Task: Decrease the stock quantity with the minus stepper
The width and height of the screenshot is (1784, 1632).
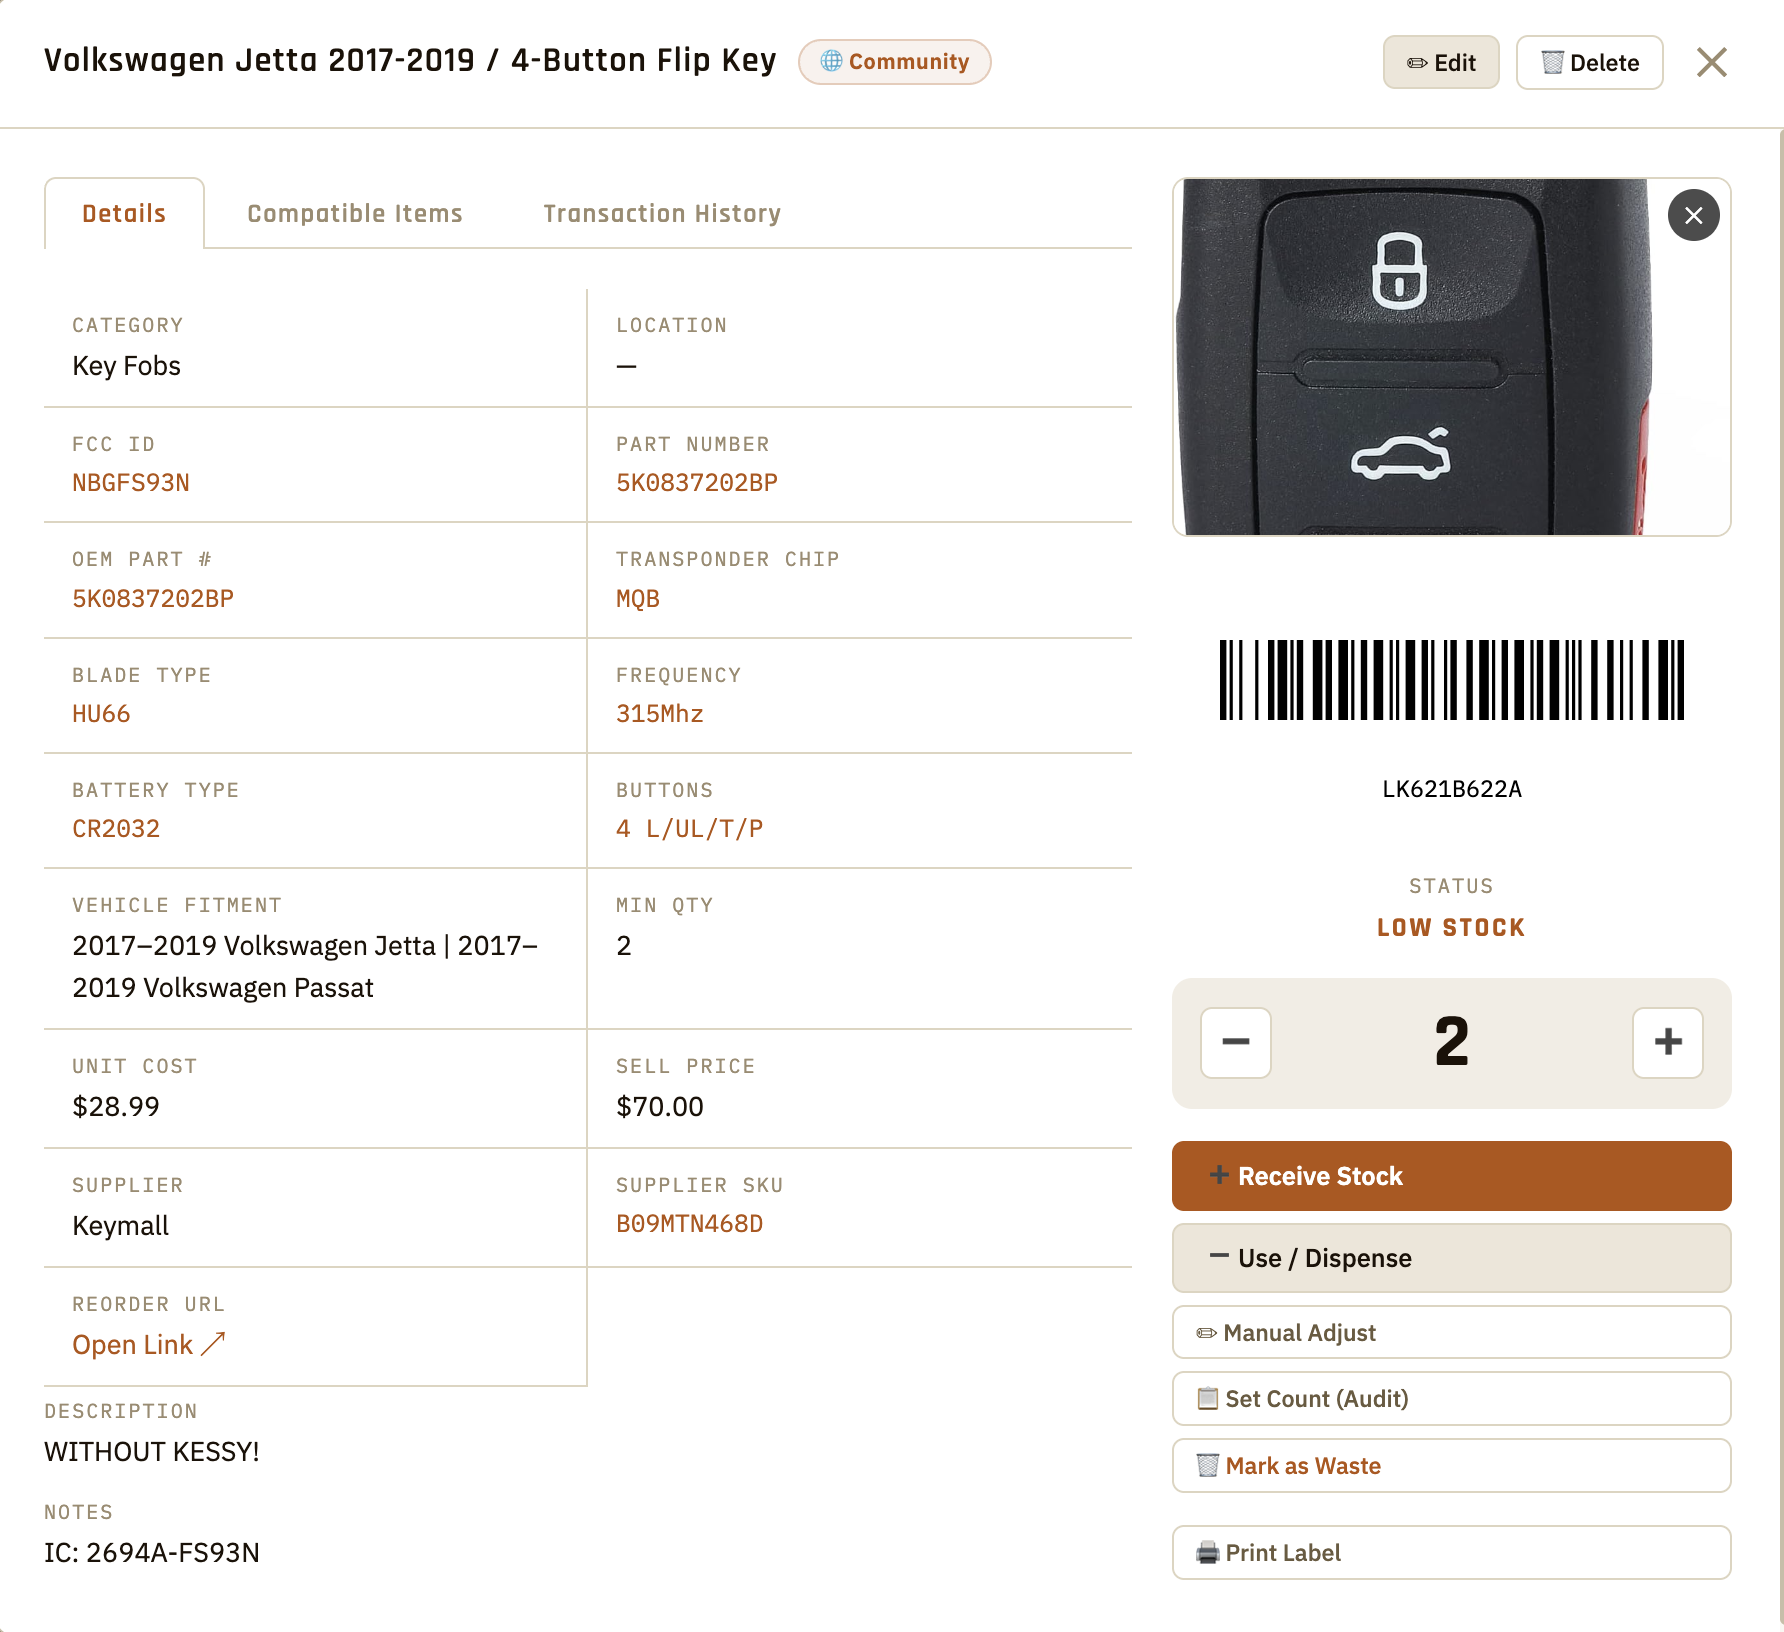Action: (x=1236, y=1043)
